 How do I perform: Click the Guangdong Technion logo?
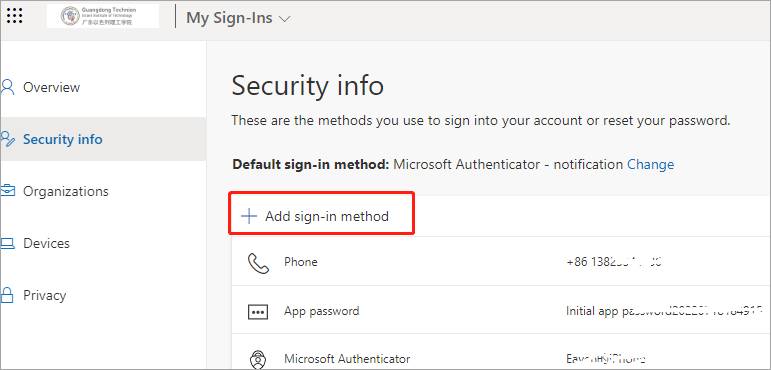pyautogui.click(x=103, y=16)
